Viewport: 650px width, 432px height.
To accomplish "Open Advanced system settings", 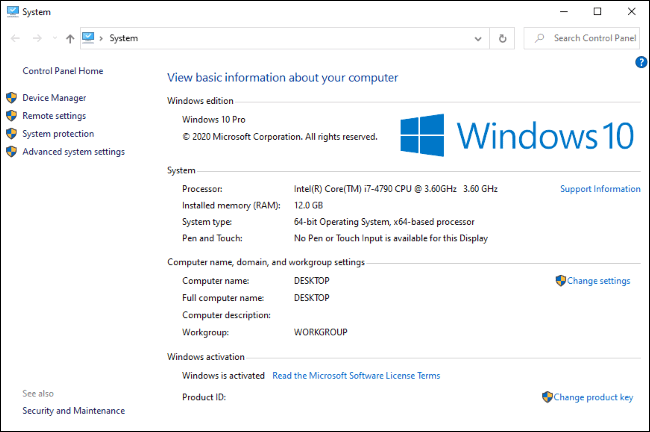I will 73,152.
